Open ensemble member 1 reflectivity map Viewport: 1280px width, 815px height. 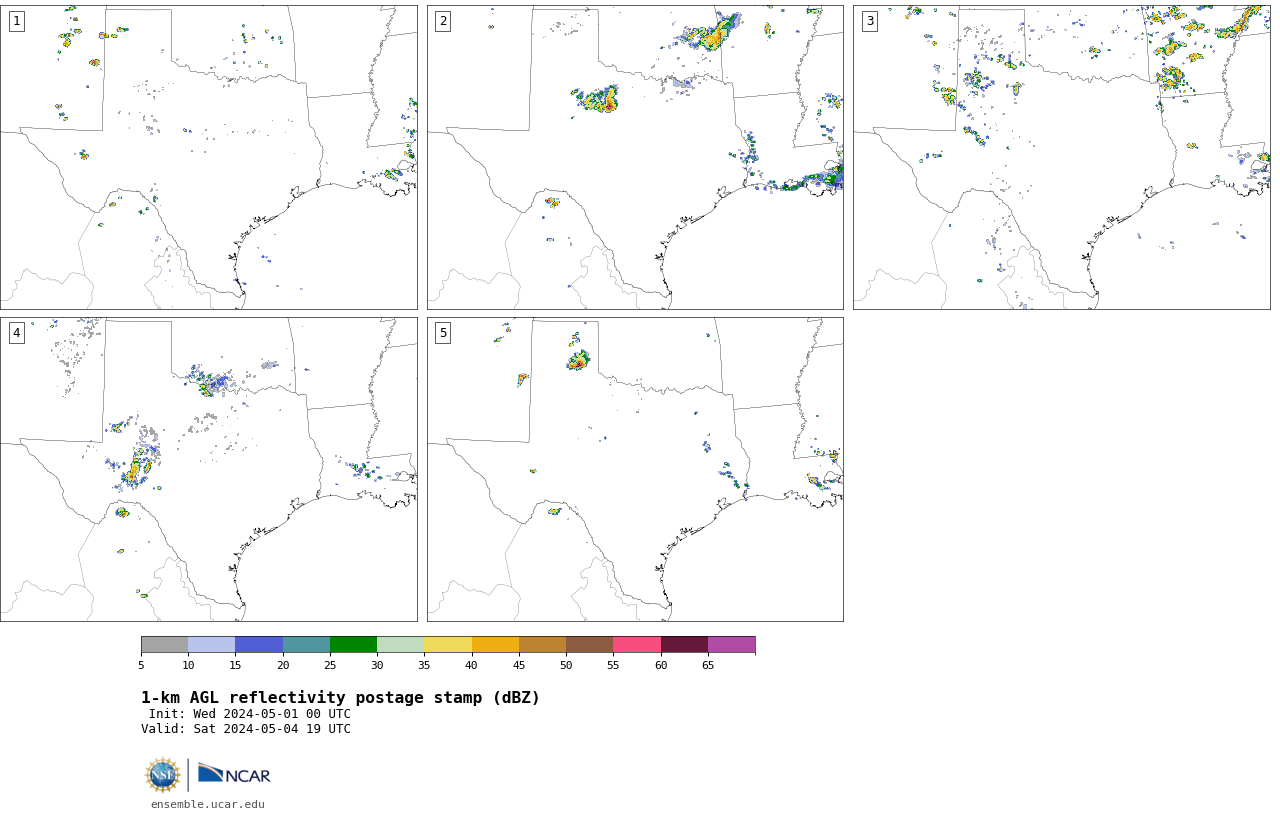[208, 157]
